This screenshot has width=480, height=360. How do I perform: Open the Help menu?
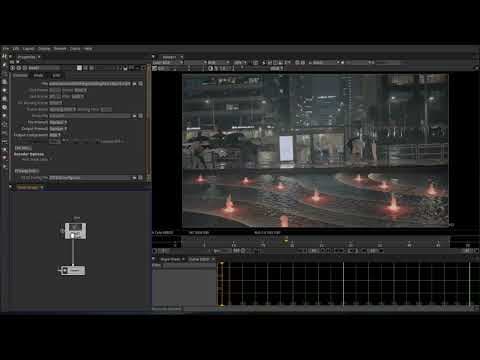click(x=88, y=49)
